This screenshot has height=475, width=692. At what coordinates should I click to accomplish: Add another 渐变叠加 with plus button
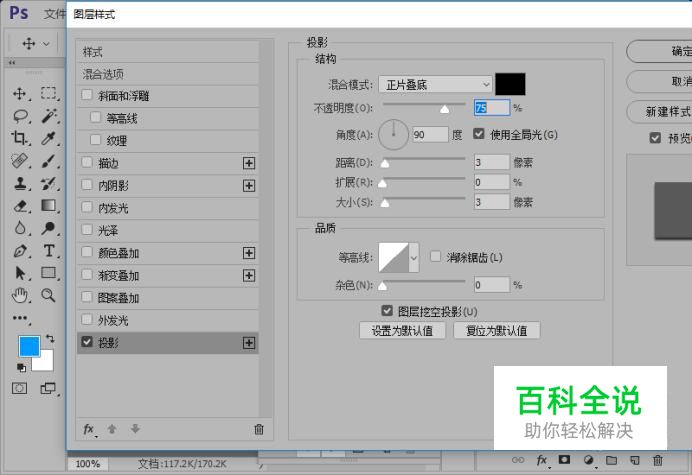pos(249,275)
